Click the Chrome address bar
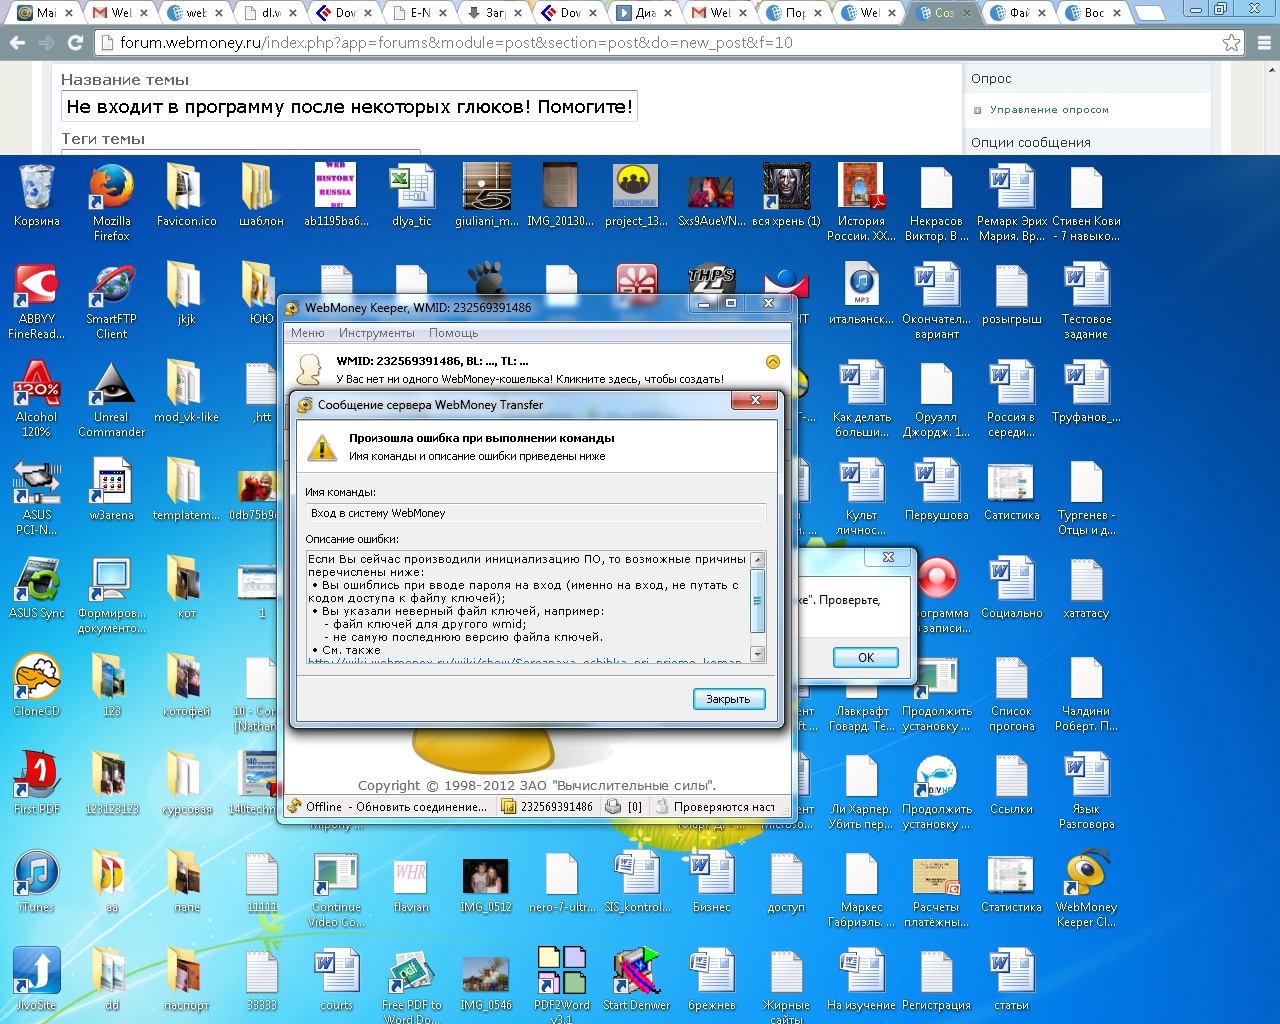 (660, 43)
